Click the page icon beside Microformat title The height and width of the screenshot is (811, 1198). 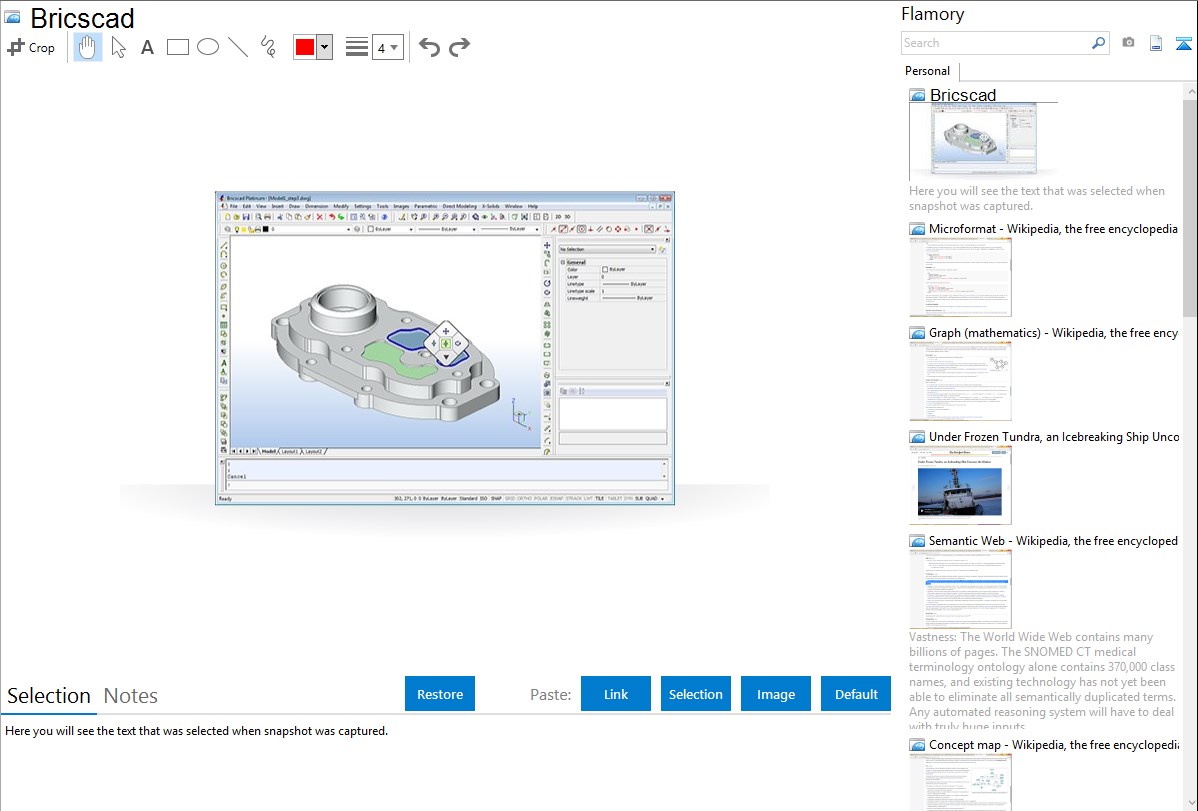tap(917, 229)
